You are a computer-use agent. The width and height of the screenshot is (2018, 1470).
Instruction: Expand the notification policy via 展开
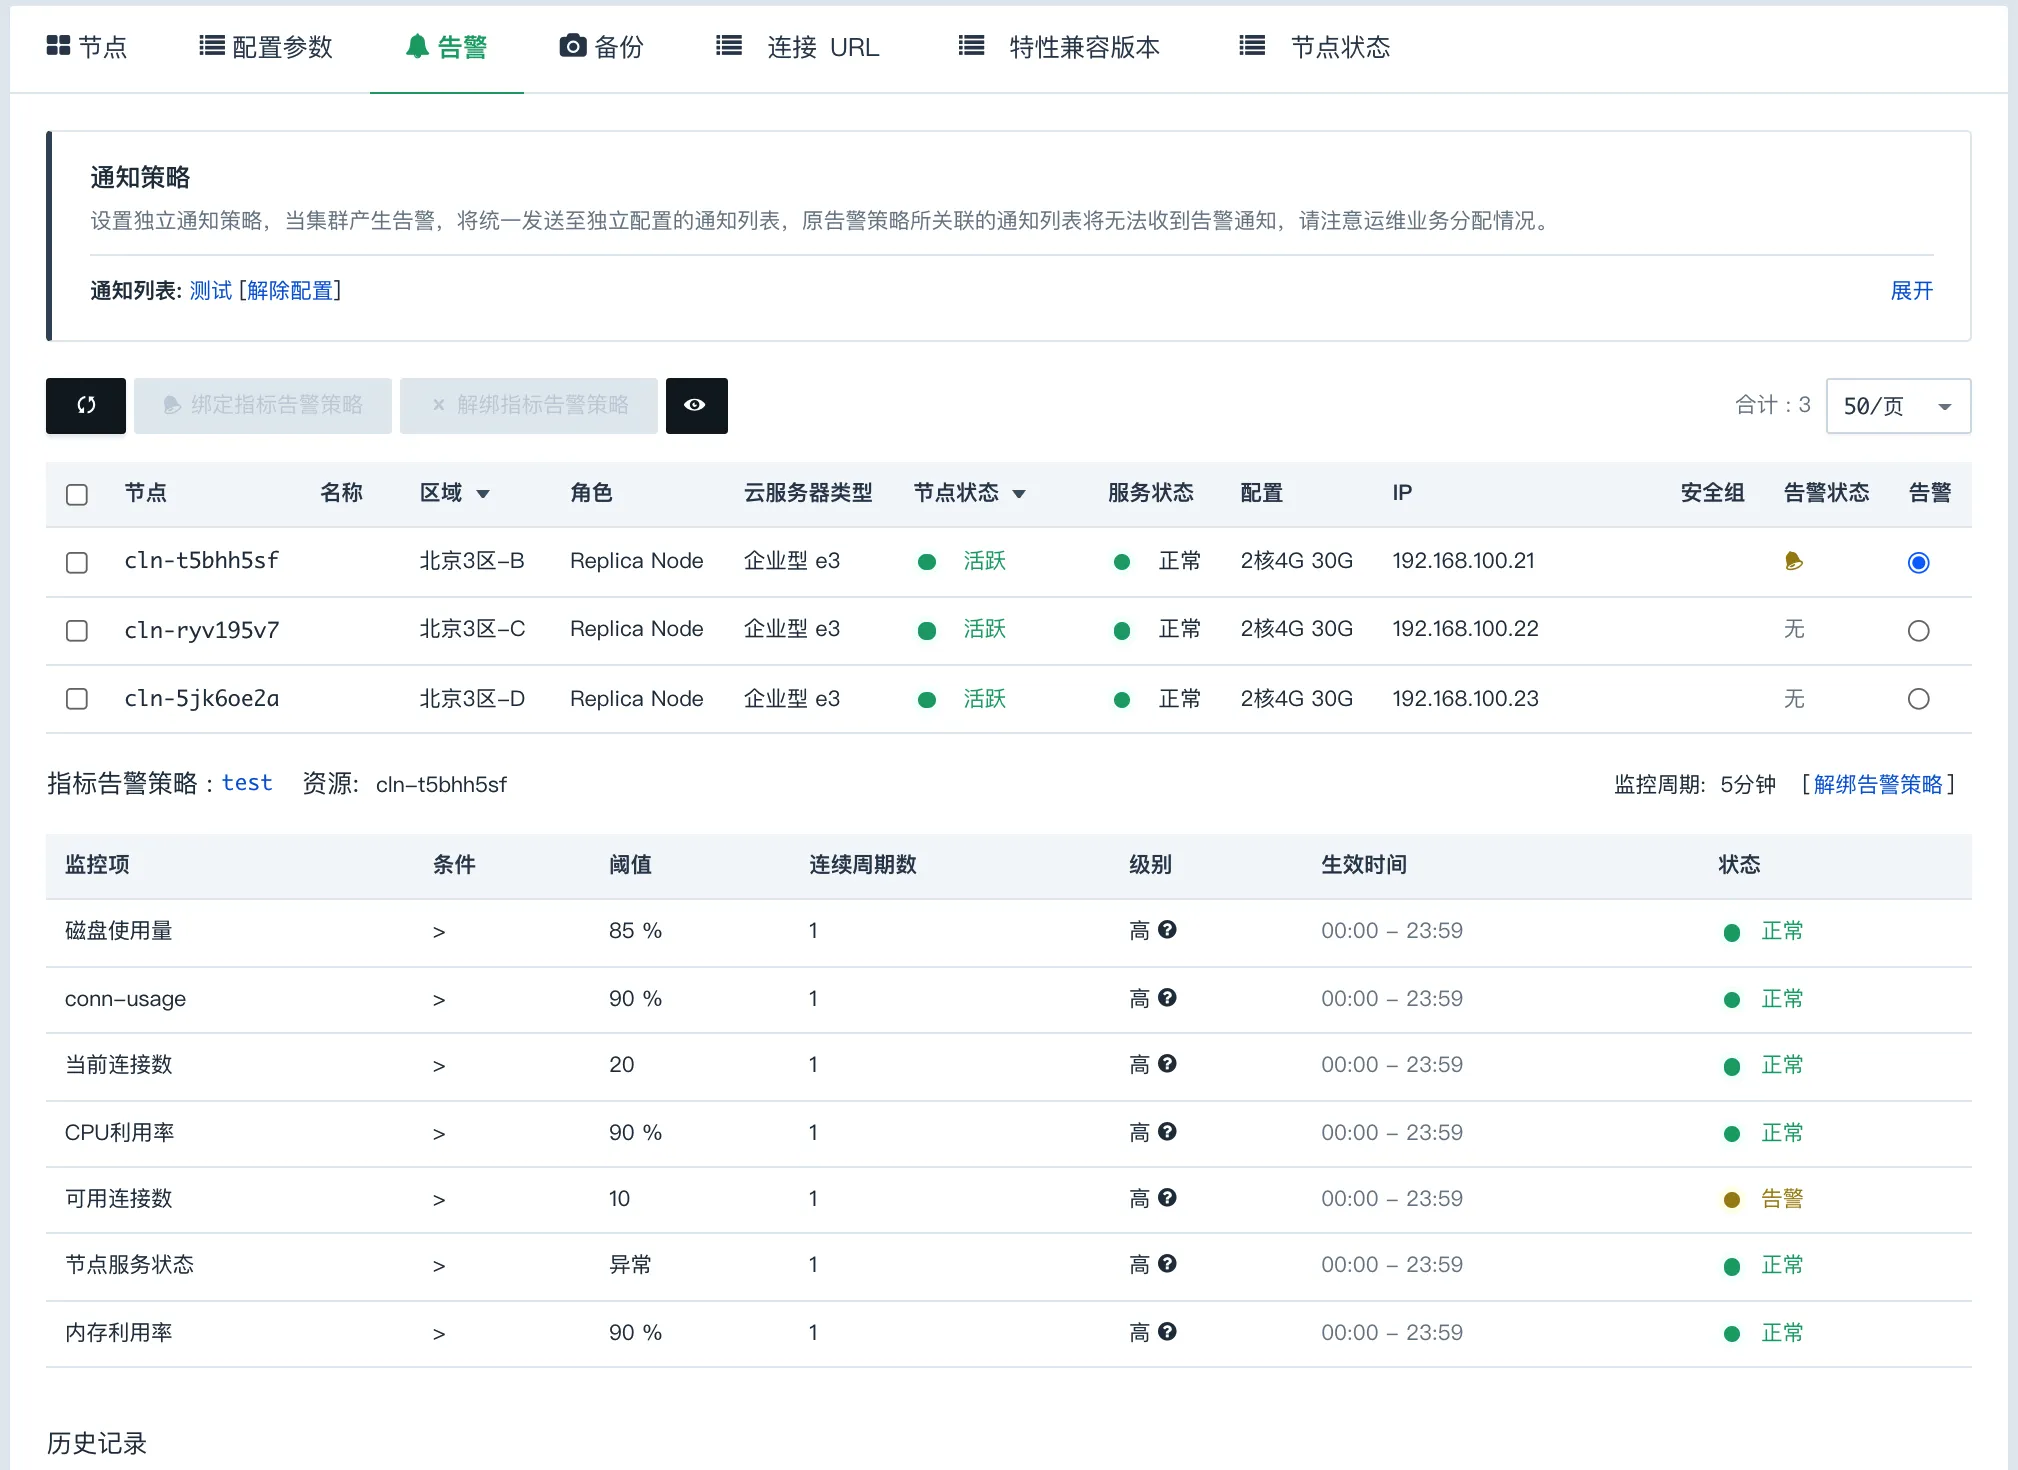tap(1911, 290)
